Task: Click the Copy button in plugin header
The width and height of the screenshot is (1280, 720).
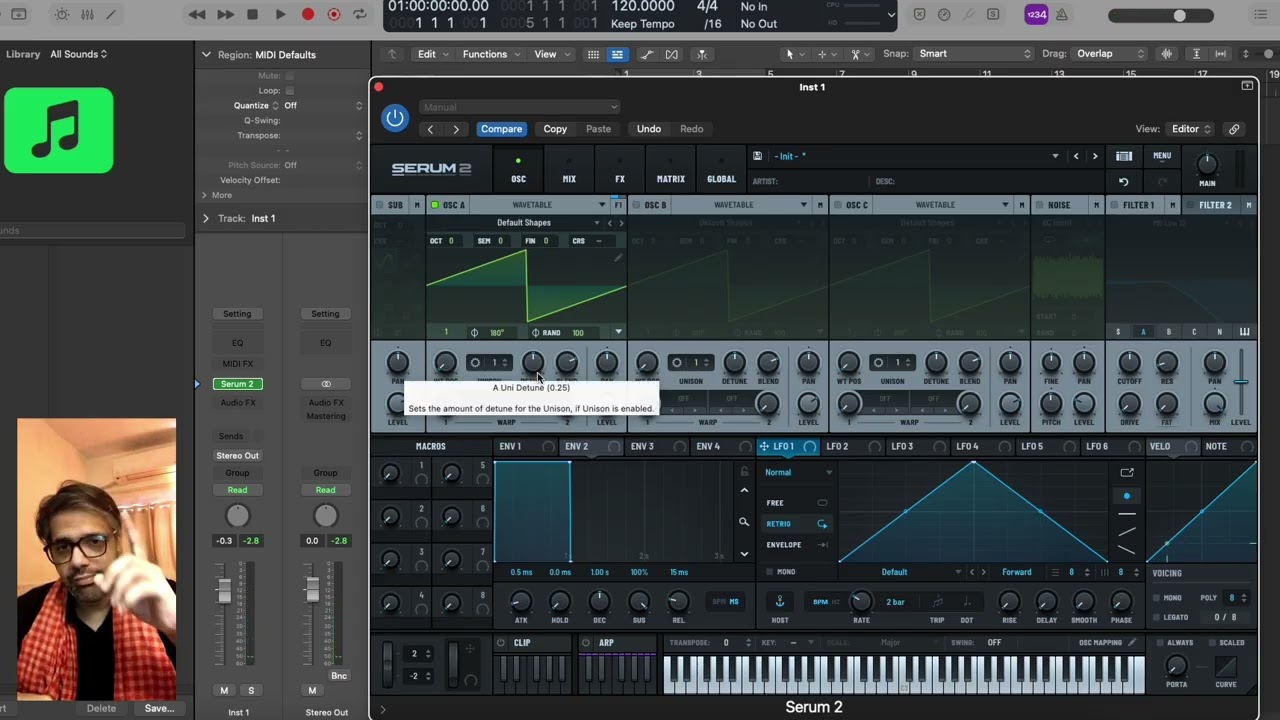Action: point(555,129)
